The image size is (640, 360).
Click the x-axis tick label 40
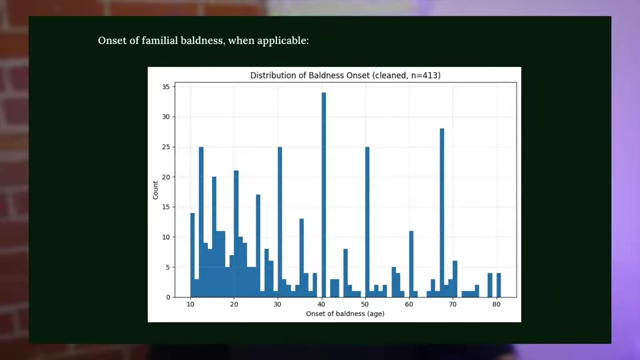322,304
